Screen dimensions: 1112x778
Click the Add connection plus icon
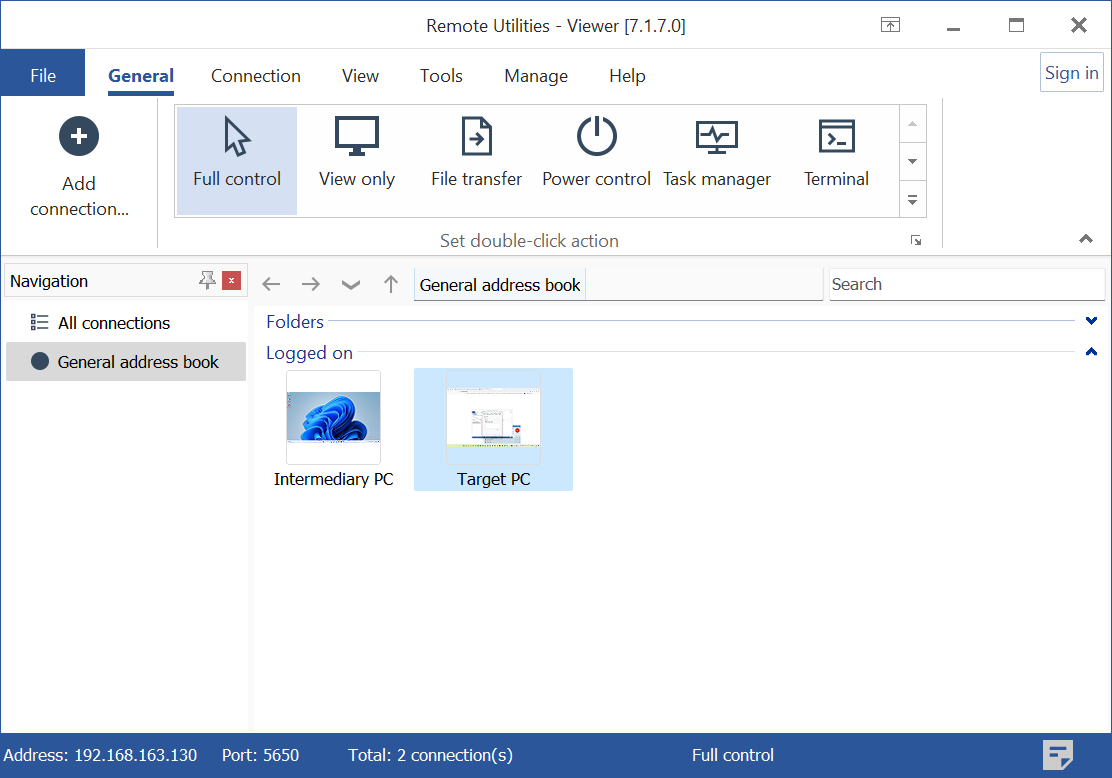point(79,136)
